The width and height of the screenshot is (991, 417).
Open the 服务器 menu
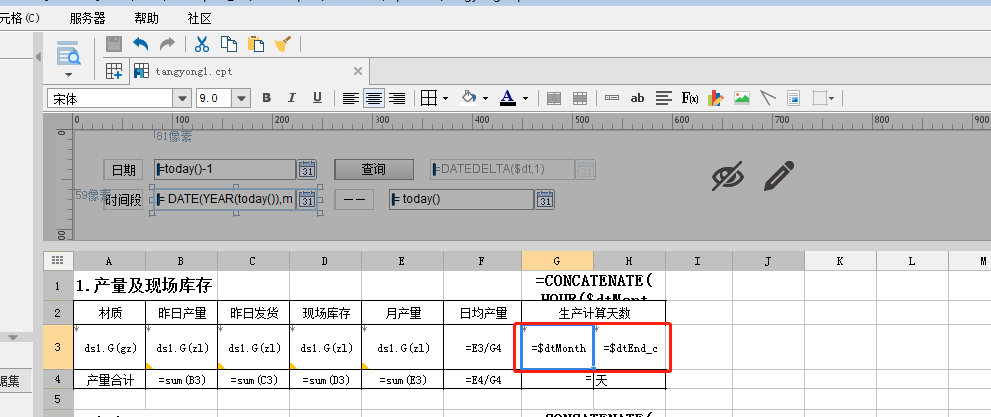pyautogui.click(x=87, y=18)
